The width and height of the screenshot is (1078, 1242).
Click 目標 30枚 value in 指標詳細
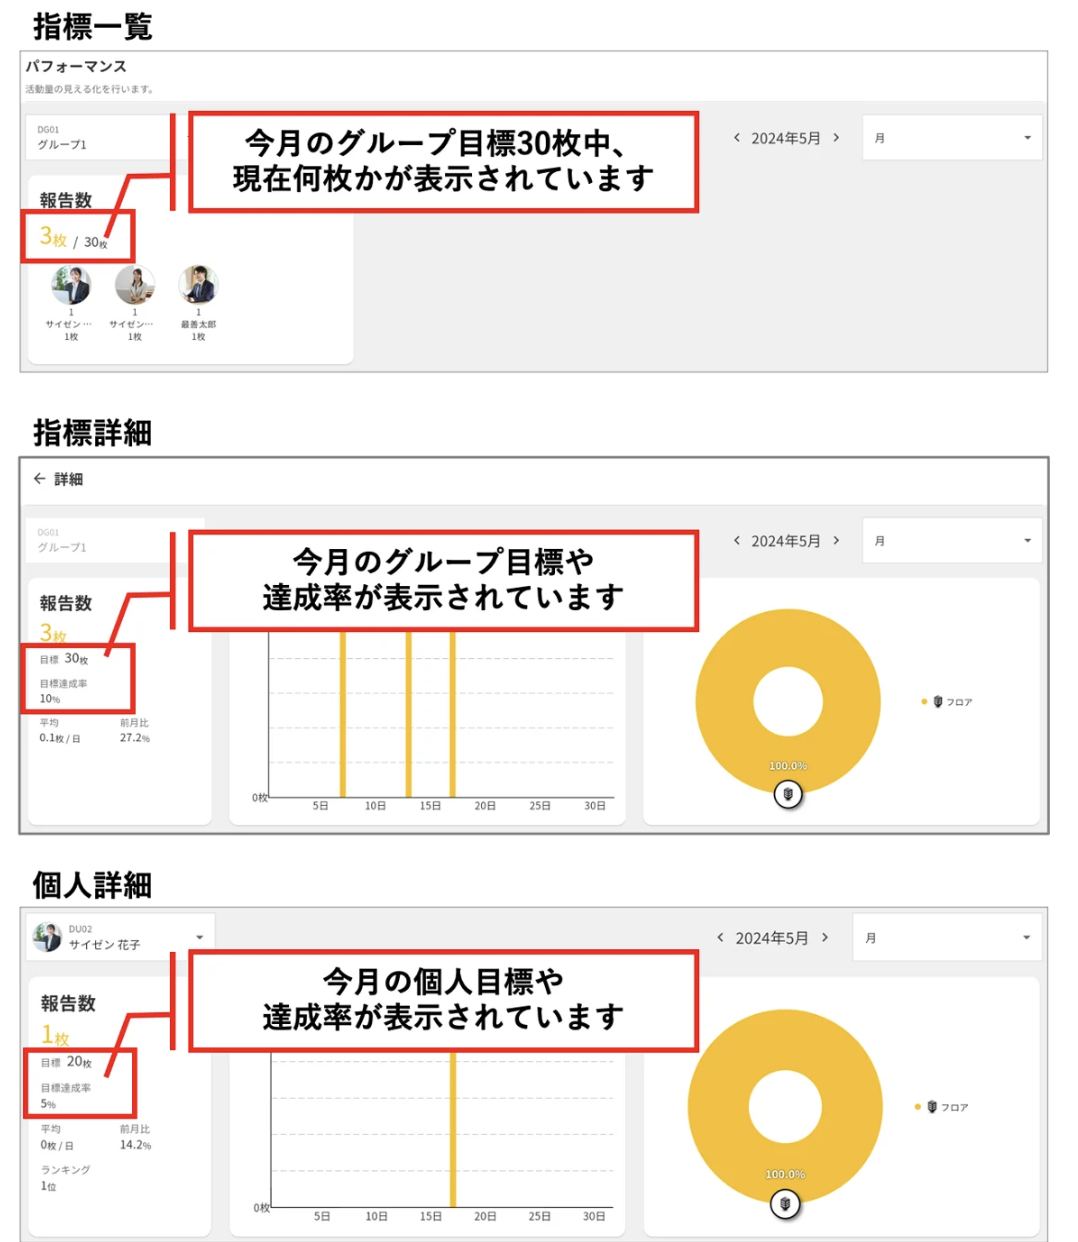[x=64, y=659]
